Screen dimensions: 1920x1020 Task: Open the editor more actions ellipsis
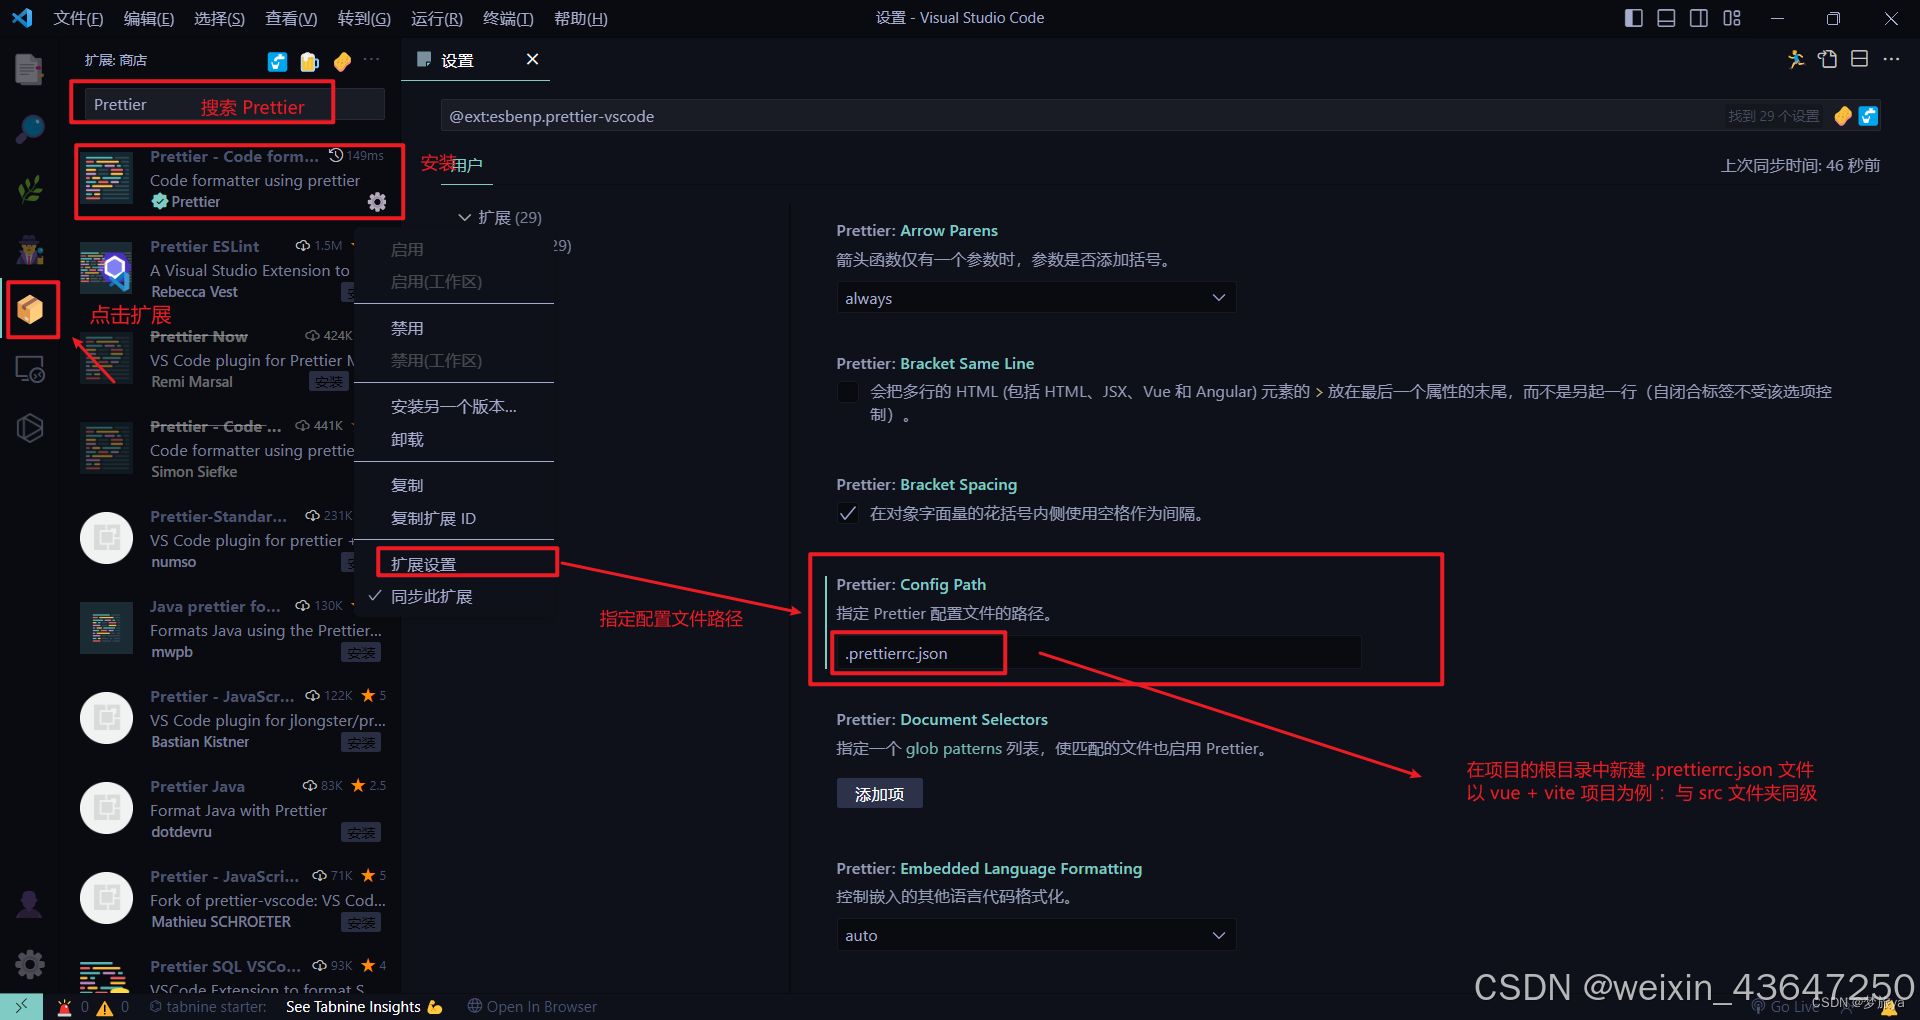1891,60
